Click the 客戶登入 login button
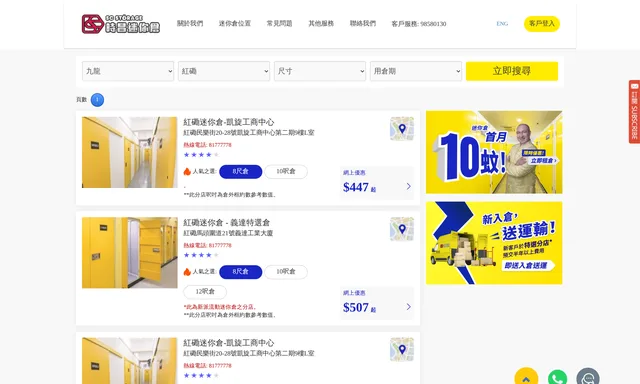 pyautogui.click(x=542, y=24)
